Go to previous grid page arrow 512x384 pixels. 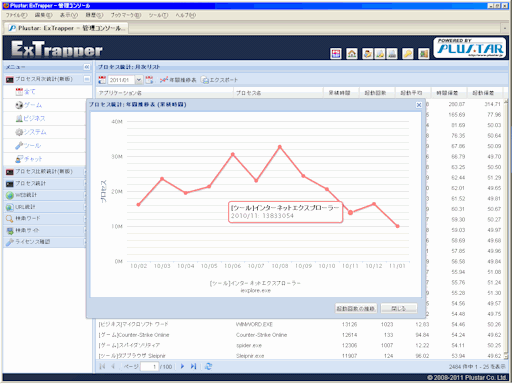(x=113, y=366)
